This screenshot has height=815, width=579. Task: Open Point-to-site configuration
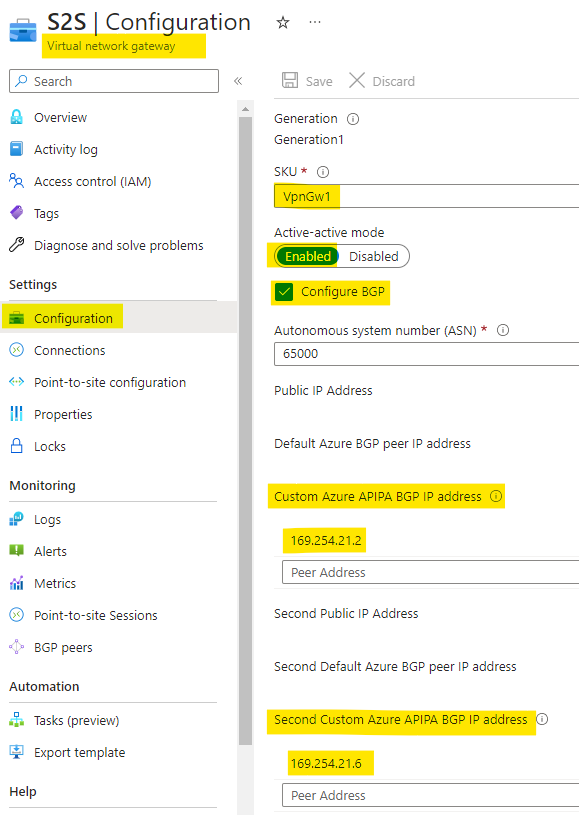click(110, 383)
